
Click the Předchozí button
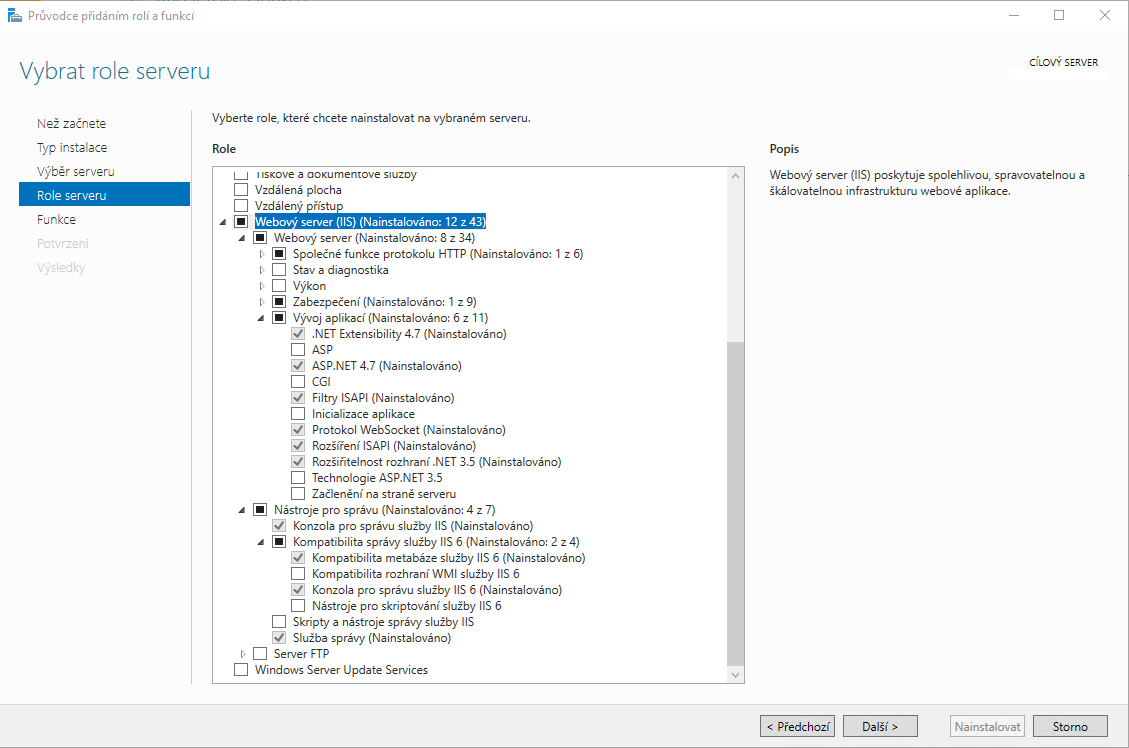point(797,726)
